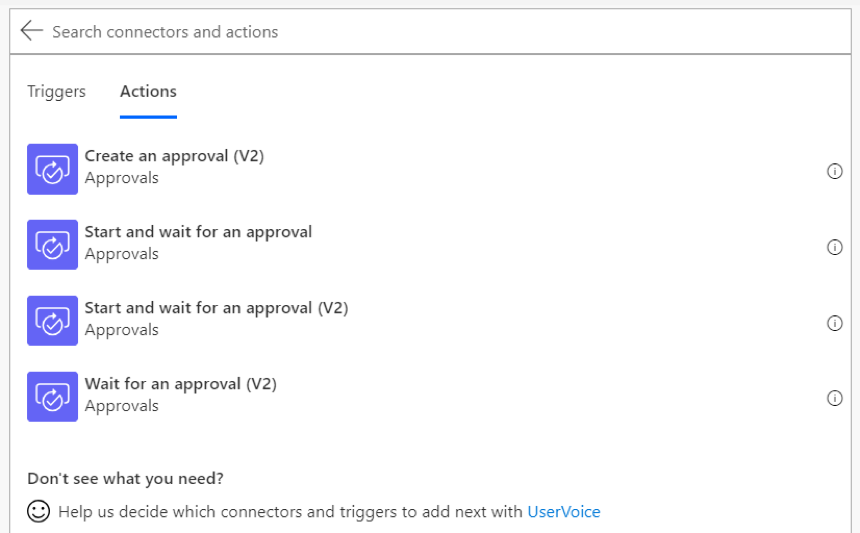Click the "Don't see what you need?" heading
Viewport: 860px width, 533px height.
coord(126,479)
